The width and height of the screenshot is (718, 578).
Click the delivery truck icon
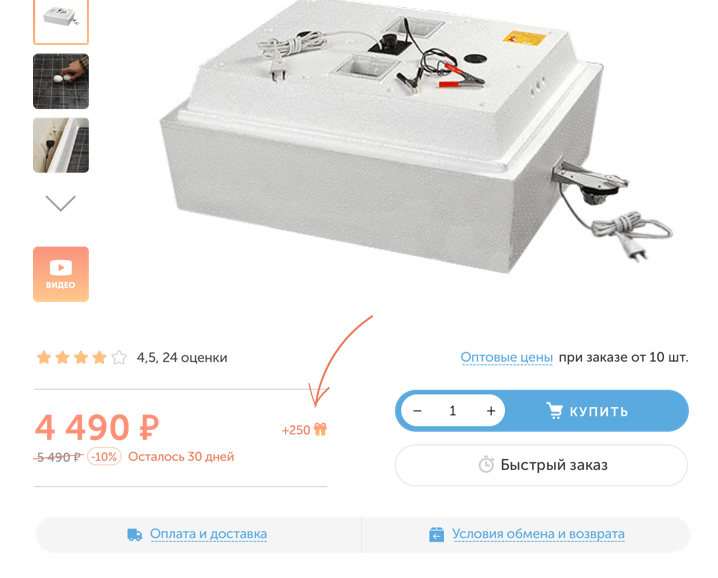pyautogui.click(x=134, y=534)
